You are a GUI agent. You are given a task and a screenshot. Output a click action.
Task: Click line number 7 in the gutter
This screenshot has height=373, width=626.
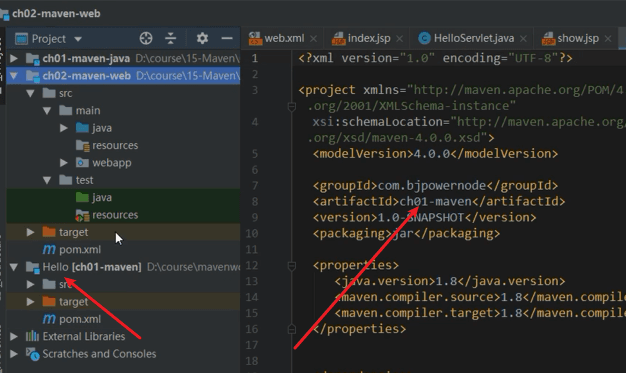tap(255, 186)
